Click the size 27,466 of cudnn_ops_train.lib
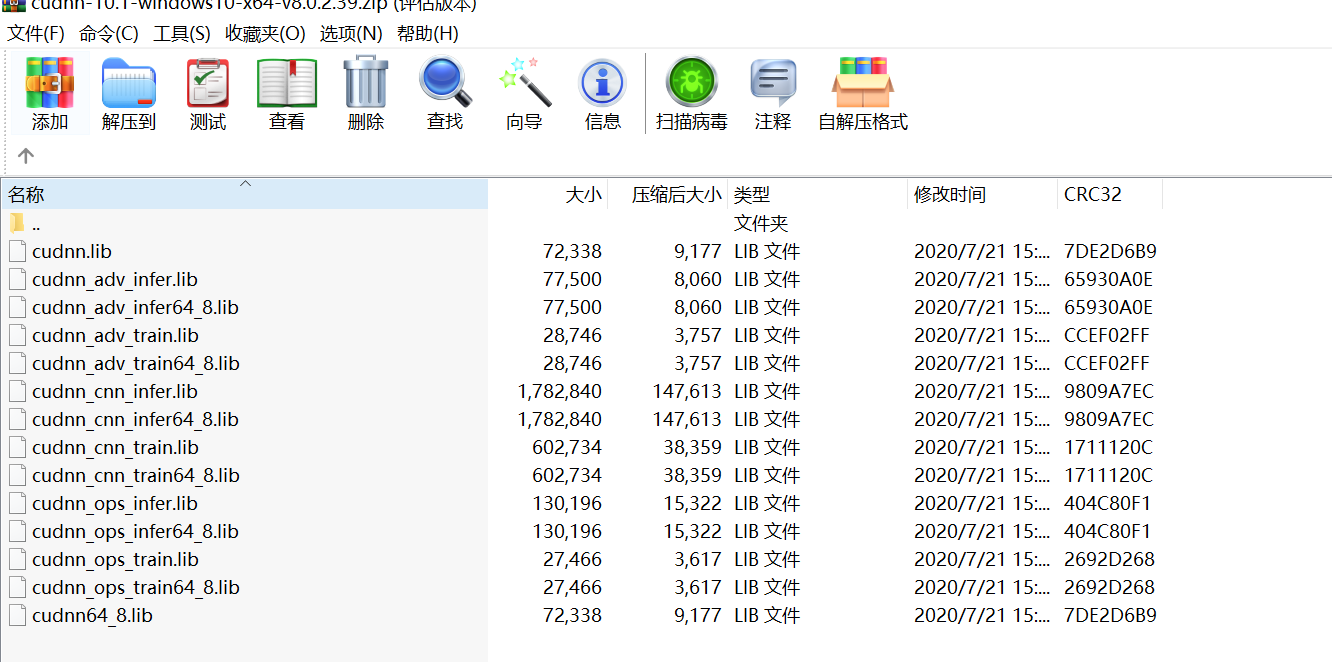The height and width of the screenshot is (662, 1332). click(x=572, y=559)
